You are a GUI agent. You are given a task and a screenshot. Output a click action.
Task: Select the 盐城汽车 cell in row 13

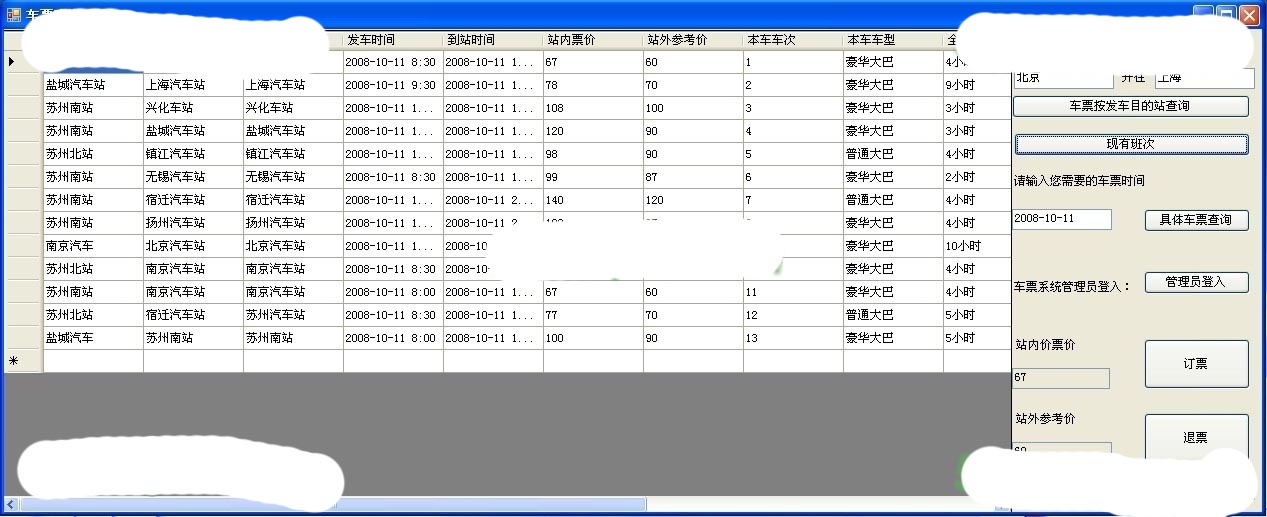coord(93,338)
